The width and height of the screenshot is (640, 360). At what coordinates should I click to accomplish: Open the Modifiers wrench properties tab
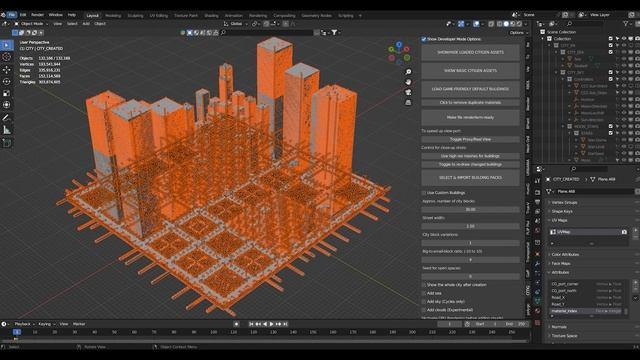click(538, 264)
